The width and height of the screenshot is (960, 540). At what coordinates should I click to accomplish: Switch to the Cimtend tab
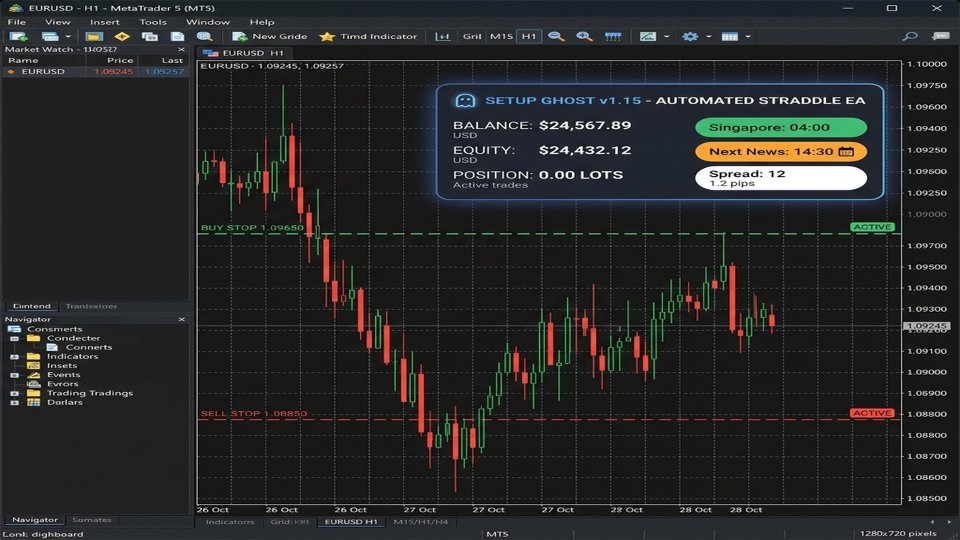32,306
